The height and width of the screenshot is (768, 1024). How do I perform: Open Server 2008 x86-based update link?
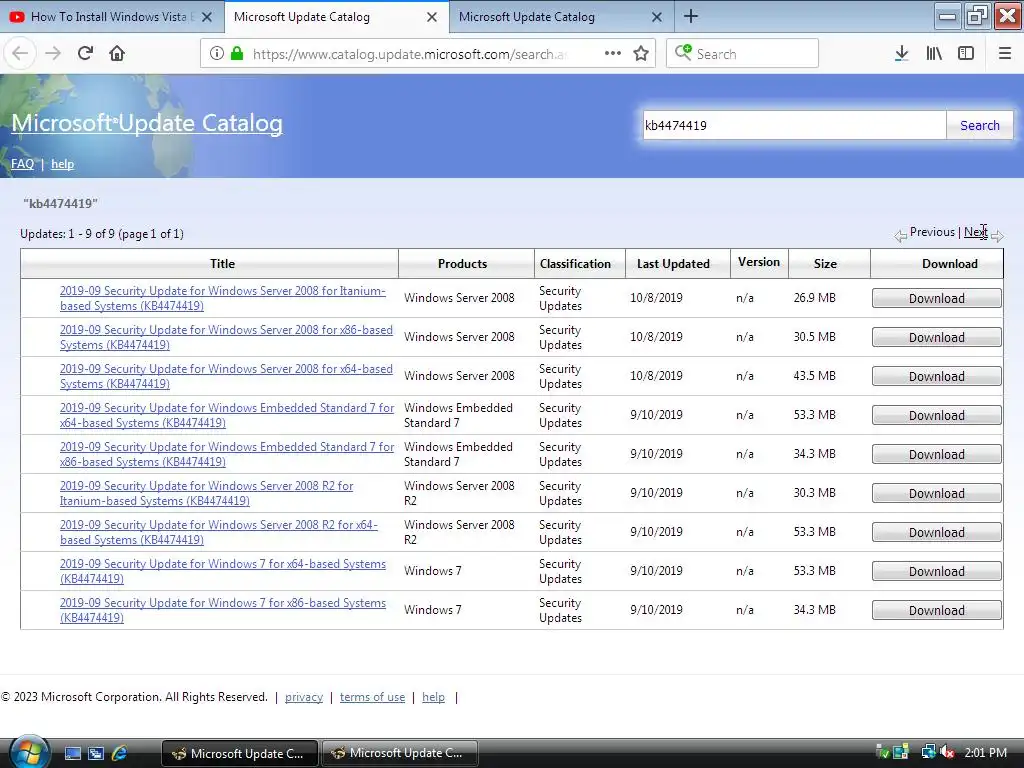(x=227, y=337)
